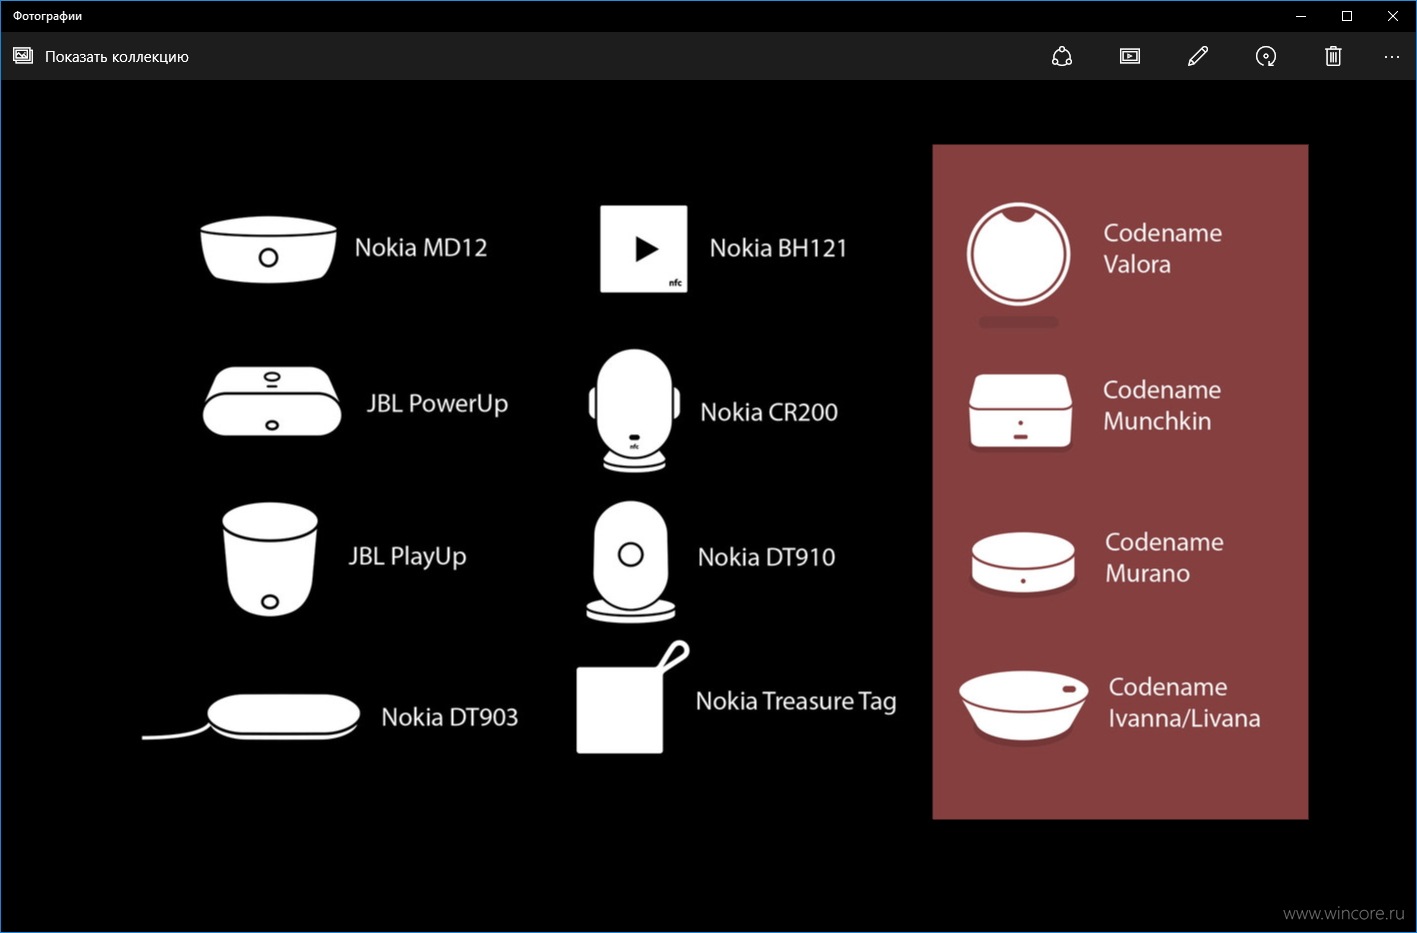Click the Codename Ivanna/Livana text

pyautogui.click(x=1184, y=703)
